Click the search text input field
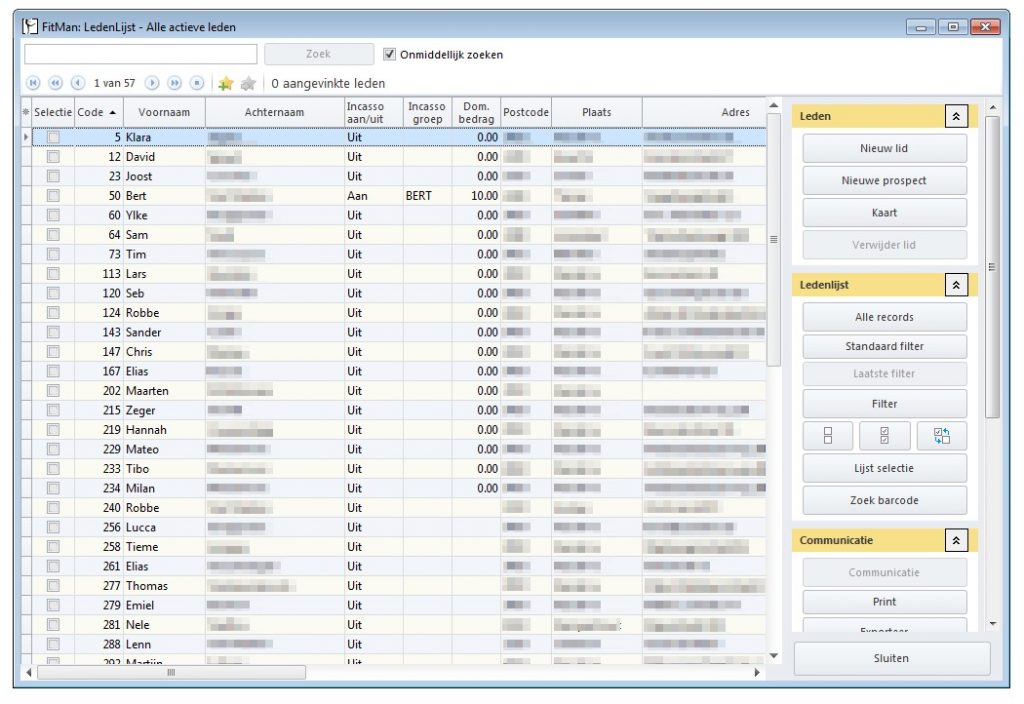 pos(141,55)
